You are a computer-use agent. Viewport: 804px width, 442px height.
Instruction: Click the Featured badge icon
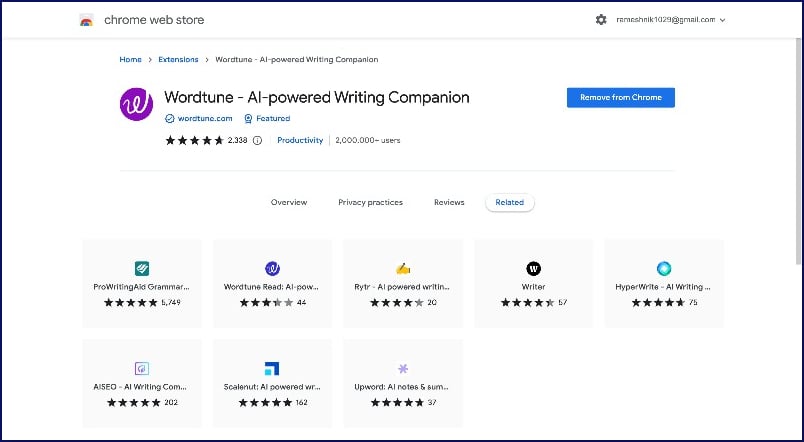248,118
